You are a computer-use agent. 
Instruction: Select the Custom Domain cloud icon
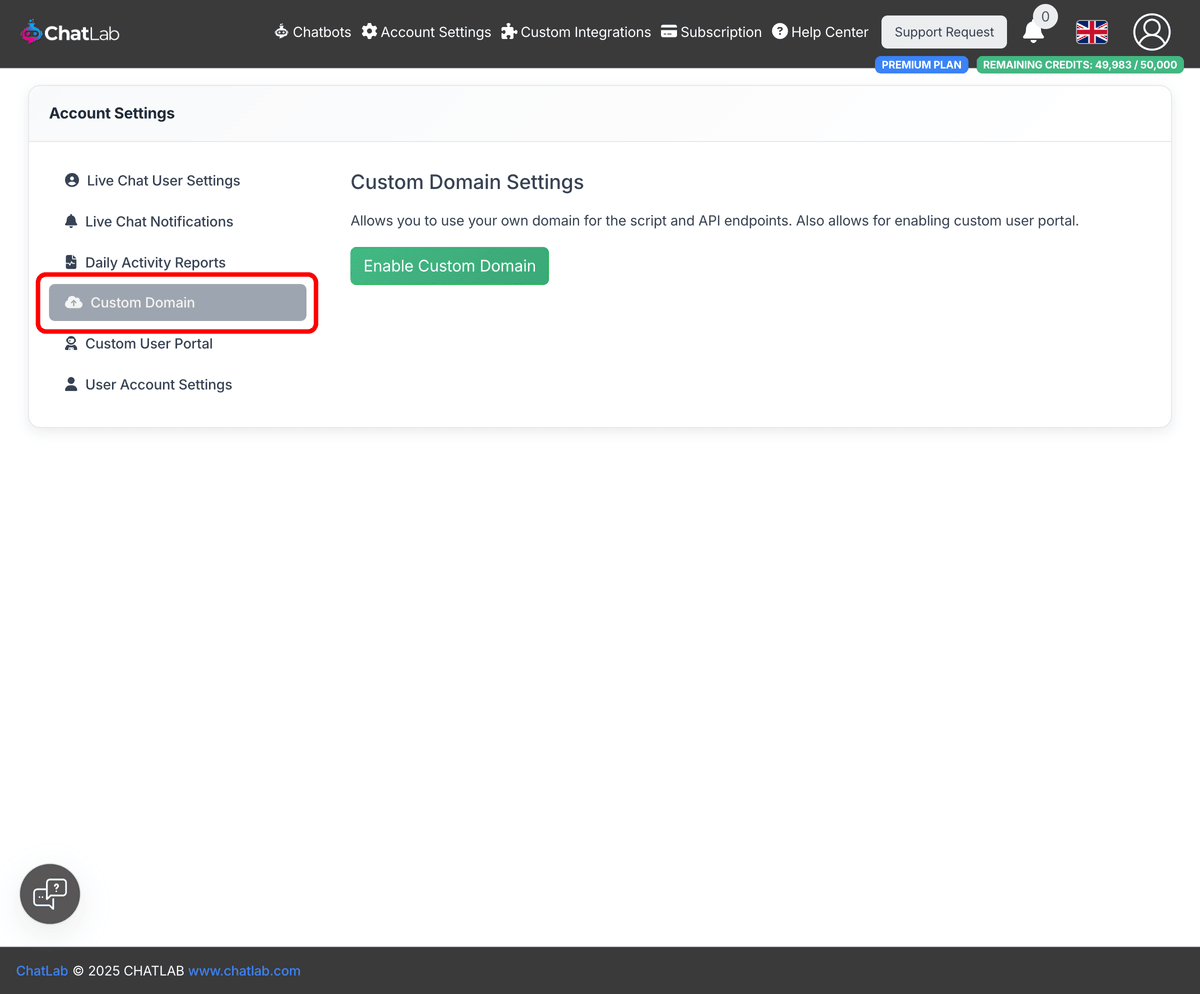[71, 302]
